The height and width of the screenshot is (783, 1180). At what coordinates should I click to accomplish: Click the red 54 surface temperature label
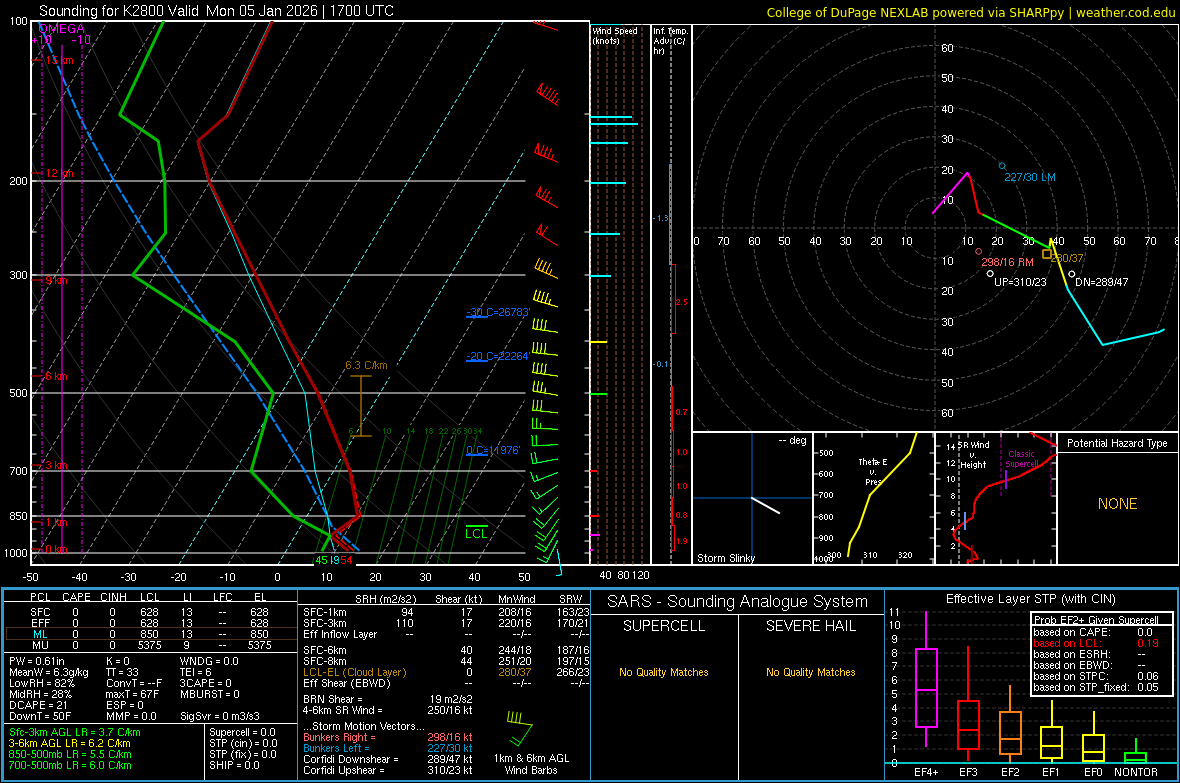pos(345,560)
